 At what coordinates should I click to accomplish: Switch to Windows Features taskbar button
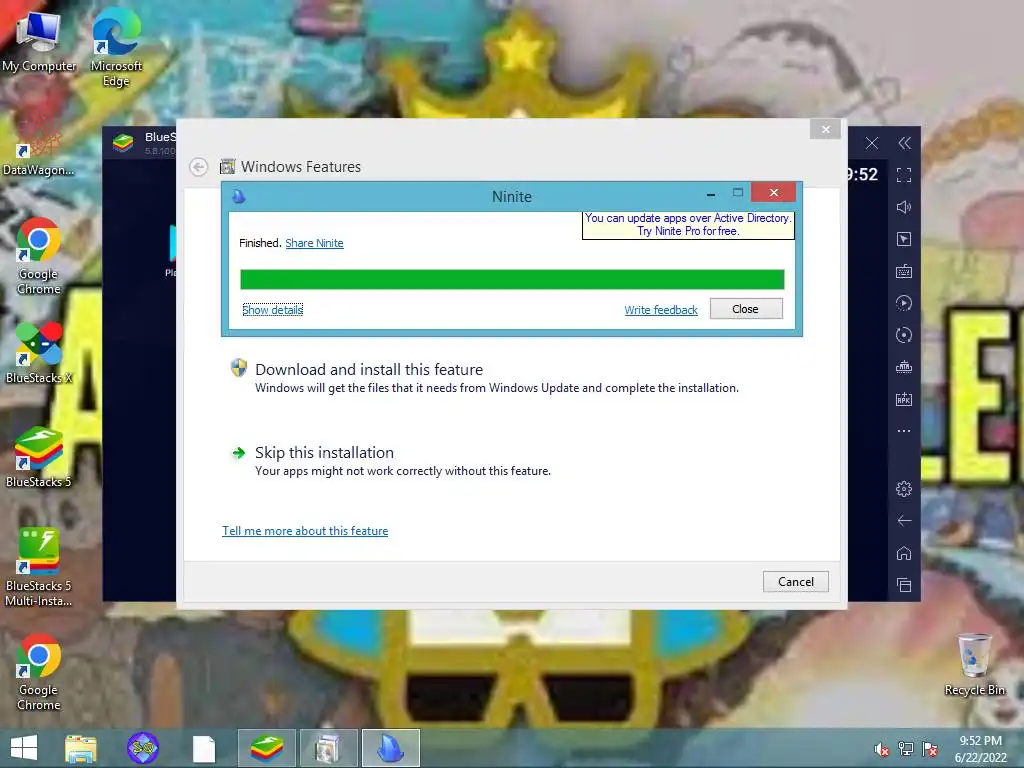328,748
